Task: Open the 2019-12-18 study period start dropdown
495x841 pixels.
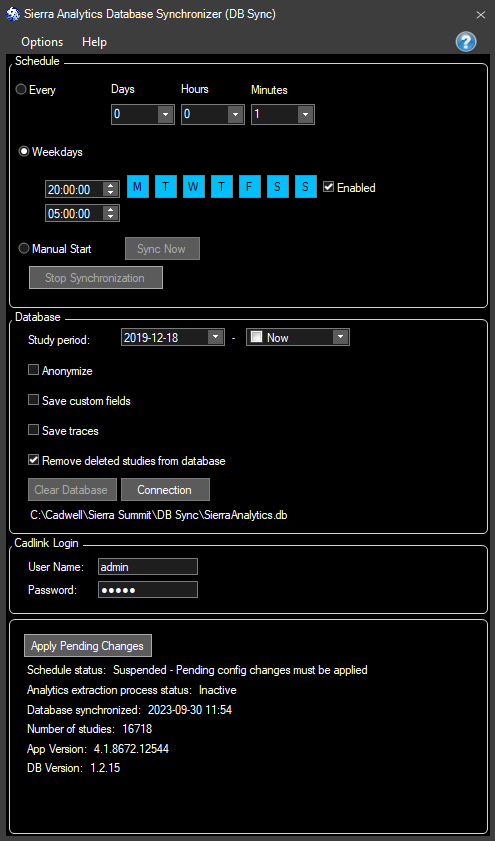Action: coord(216,337)
